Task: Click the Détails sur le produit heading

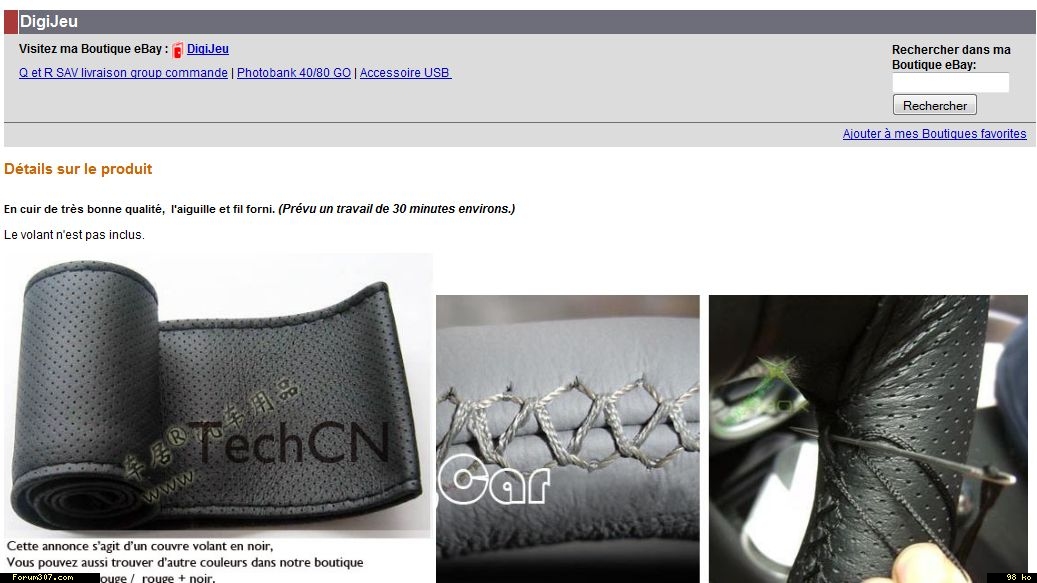Action: pyautogui.click(x=78, y=169)
